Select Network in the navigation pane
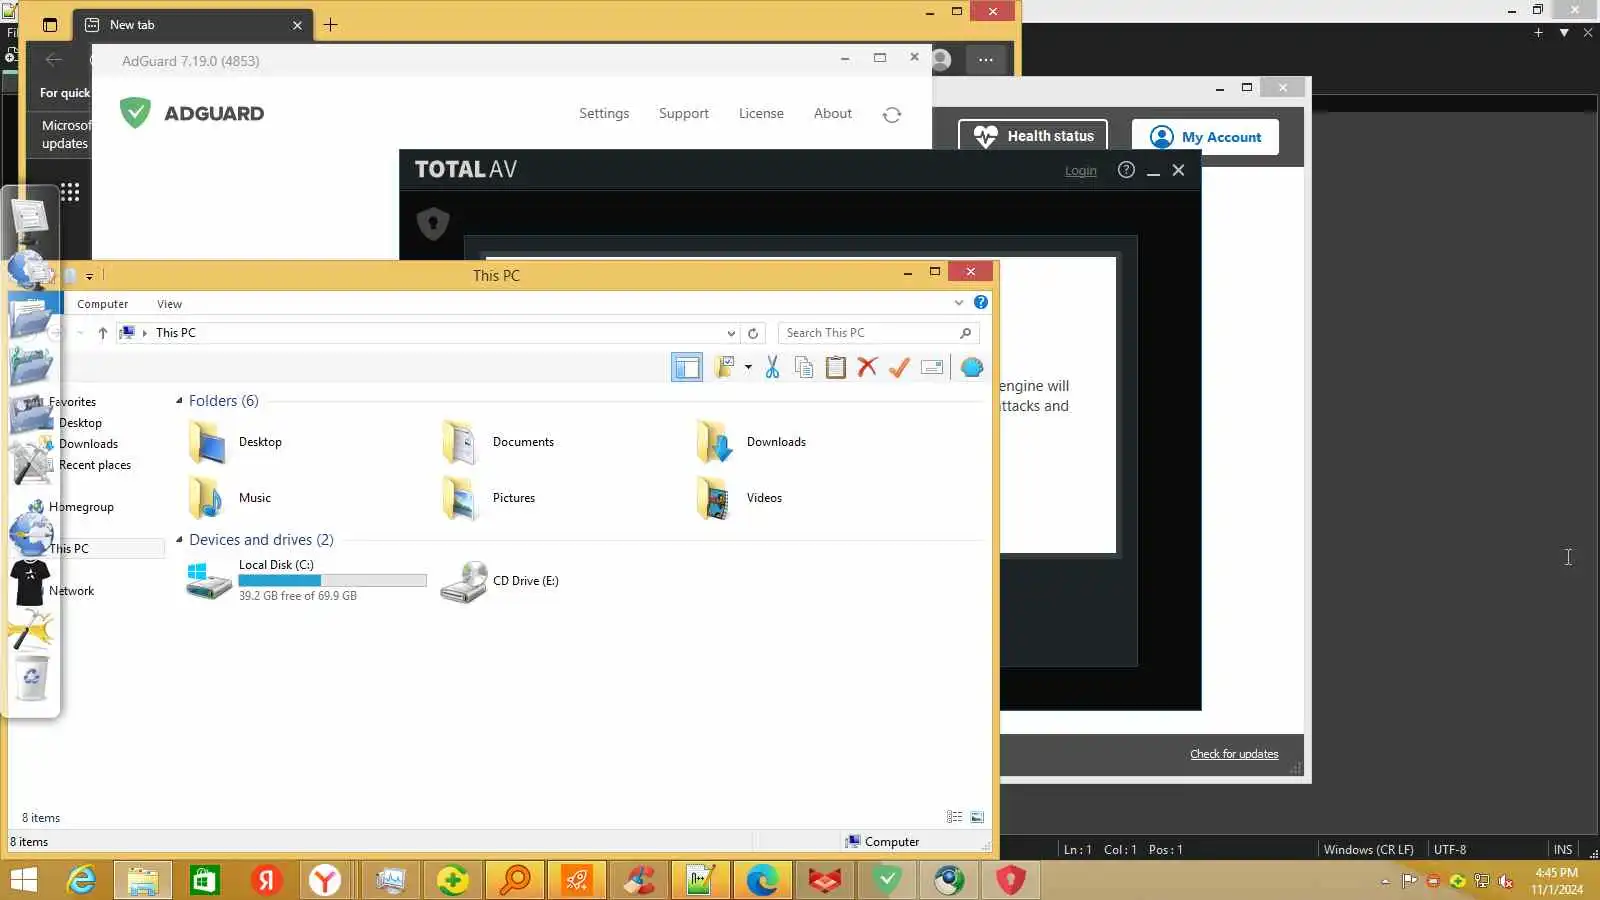The width and height of the screenshot is (1600, 900). click(x=71, y=591)
